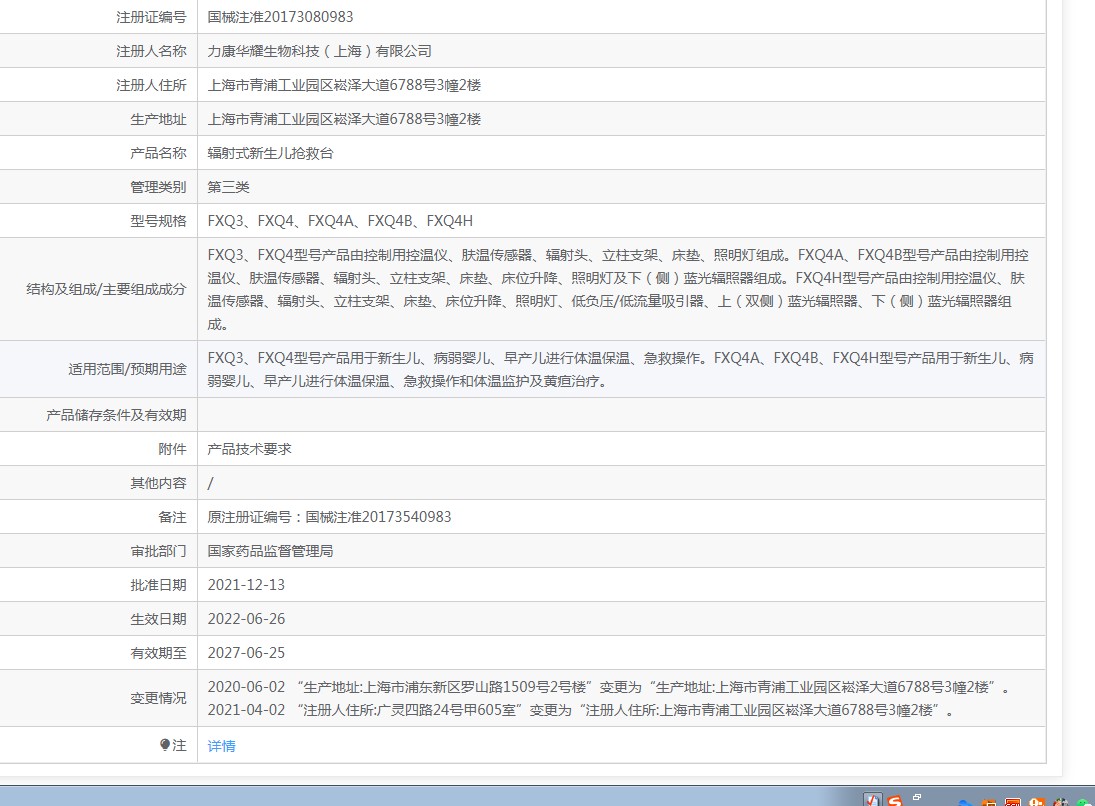Click the 结构及组成/主要组成成分 description paragraph
The width and height of the screenshot is (1095, 806).
618,289
